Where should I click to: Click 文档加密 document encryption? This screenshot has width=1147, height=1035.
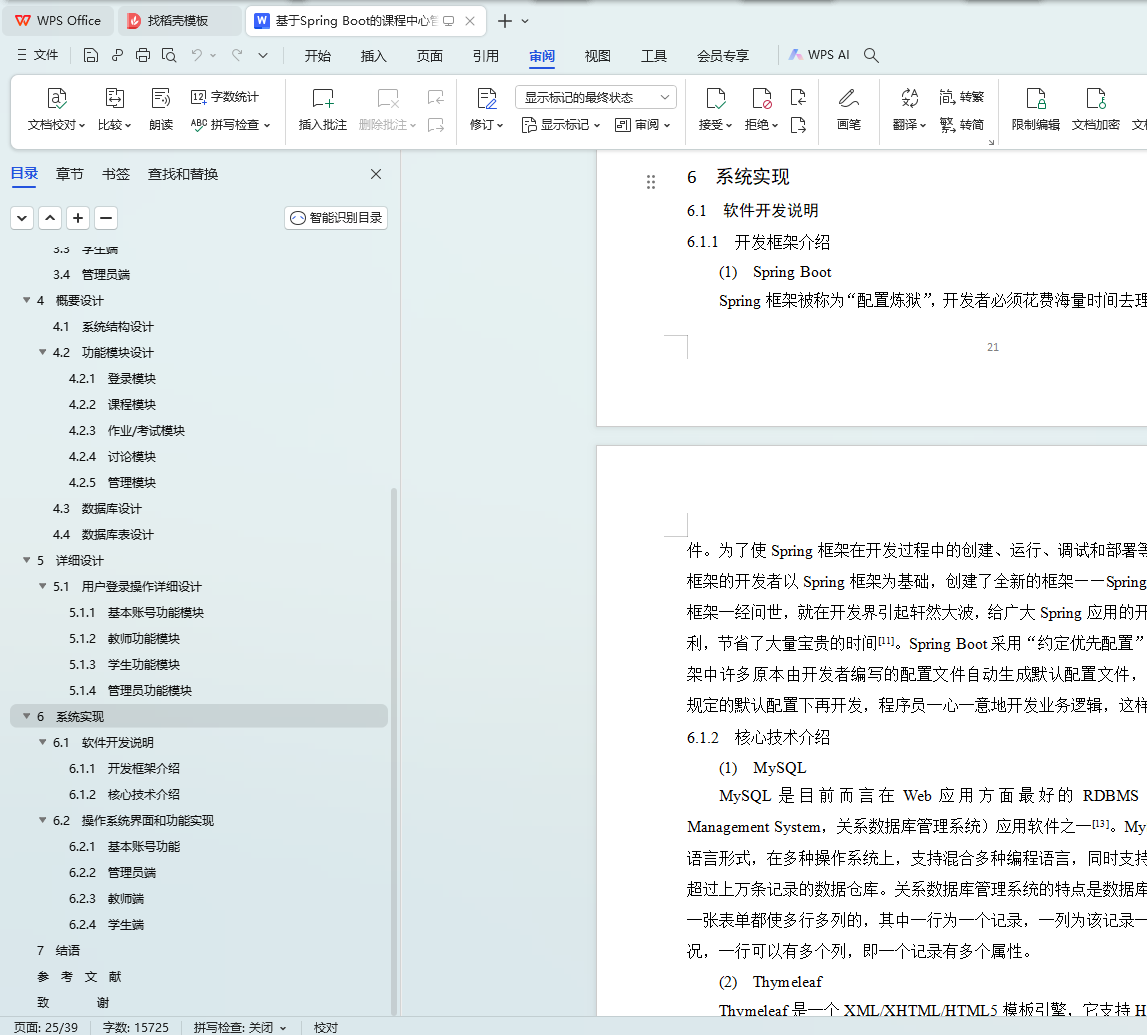click(1096, 110)
